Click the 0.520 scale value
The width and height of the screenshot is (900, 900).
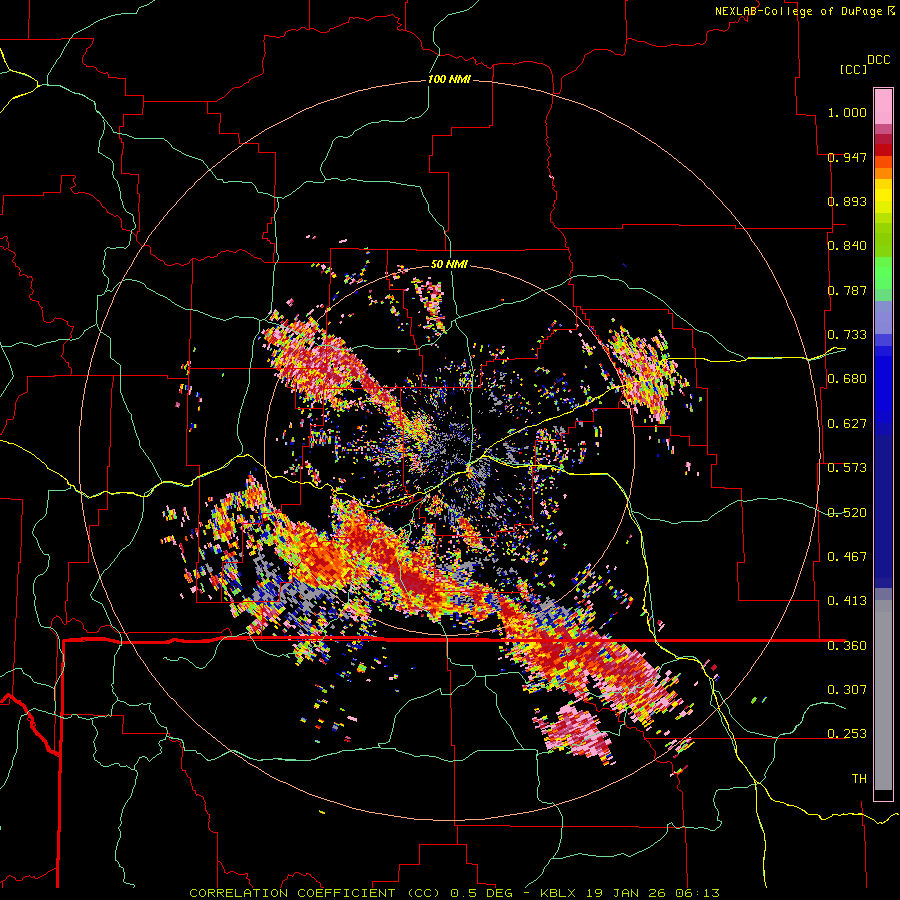point(847,513)
